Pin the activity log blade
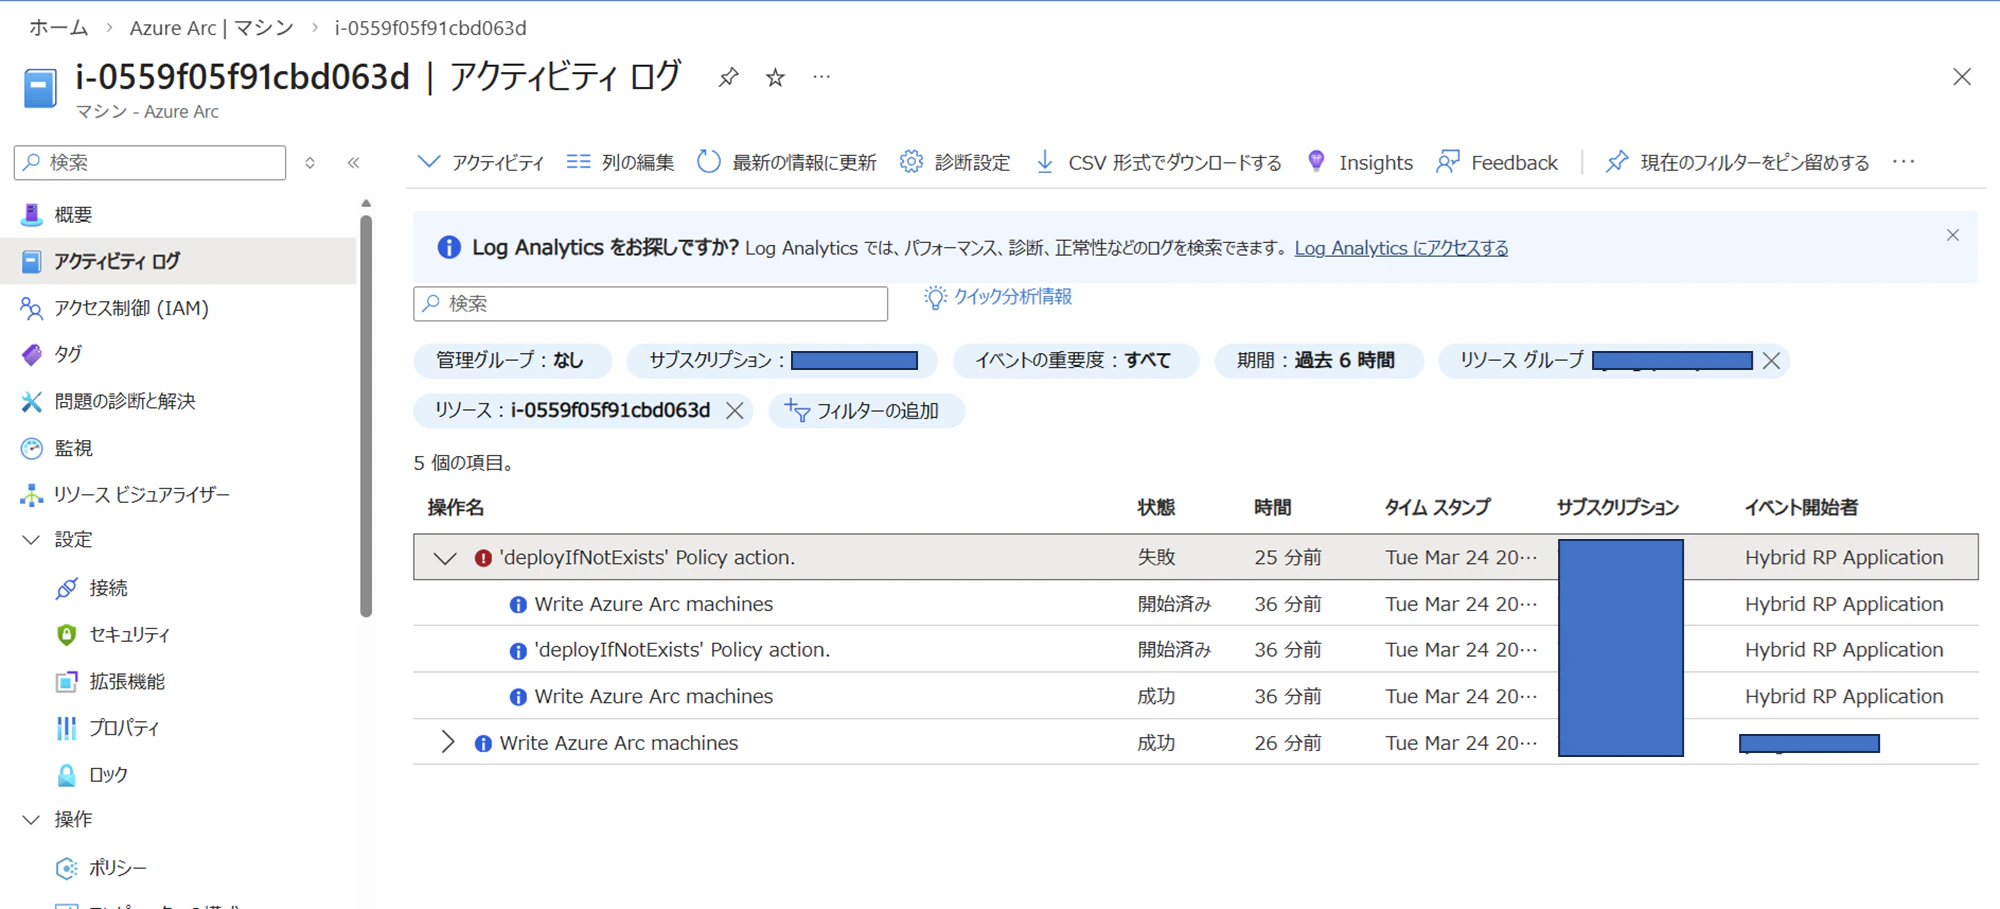This screenshot has width=2000, height=909. tap(728, 77)
